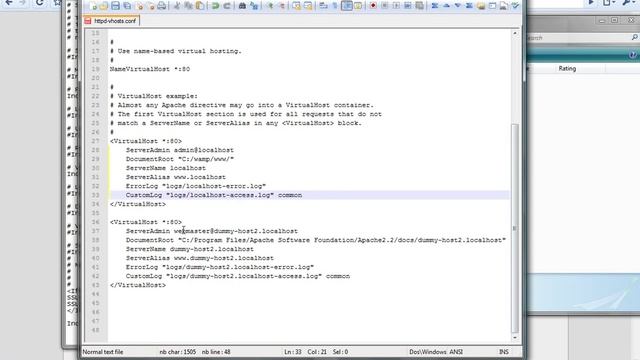Image resolution: width=640 pixels, height=360 pixels.
Task: Toggle INS insert mode in status bar
Action: pos(504,352)
